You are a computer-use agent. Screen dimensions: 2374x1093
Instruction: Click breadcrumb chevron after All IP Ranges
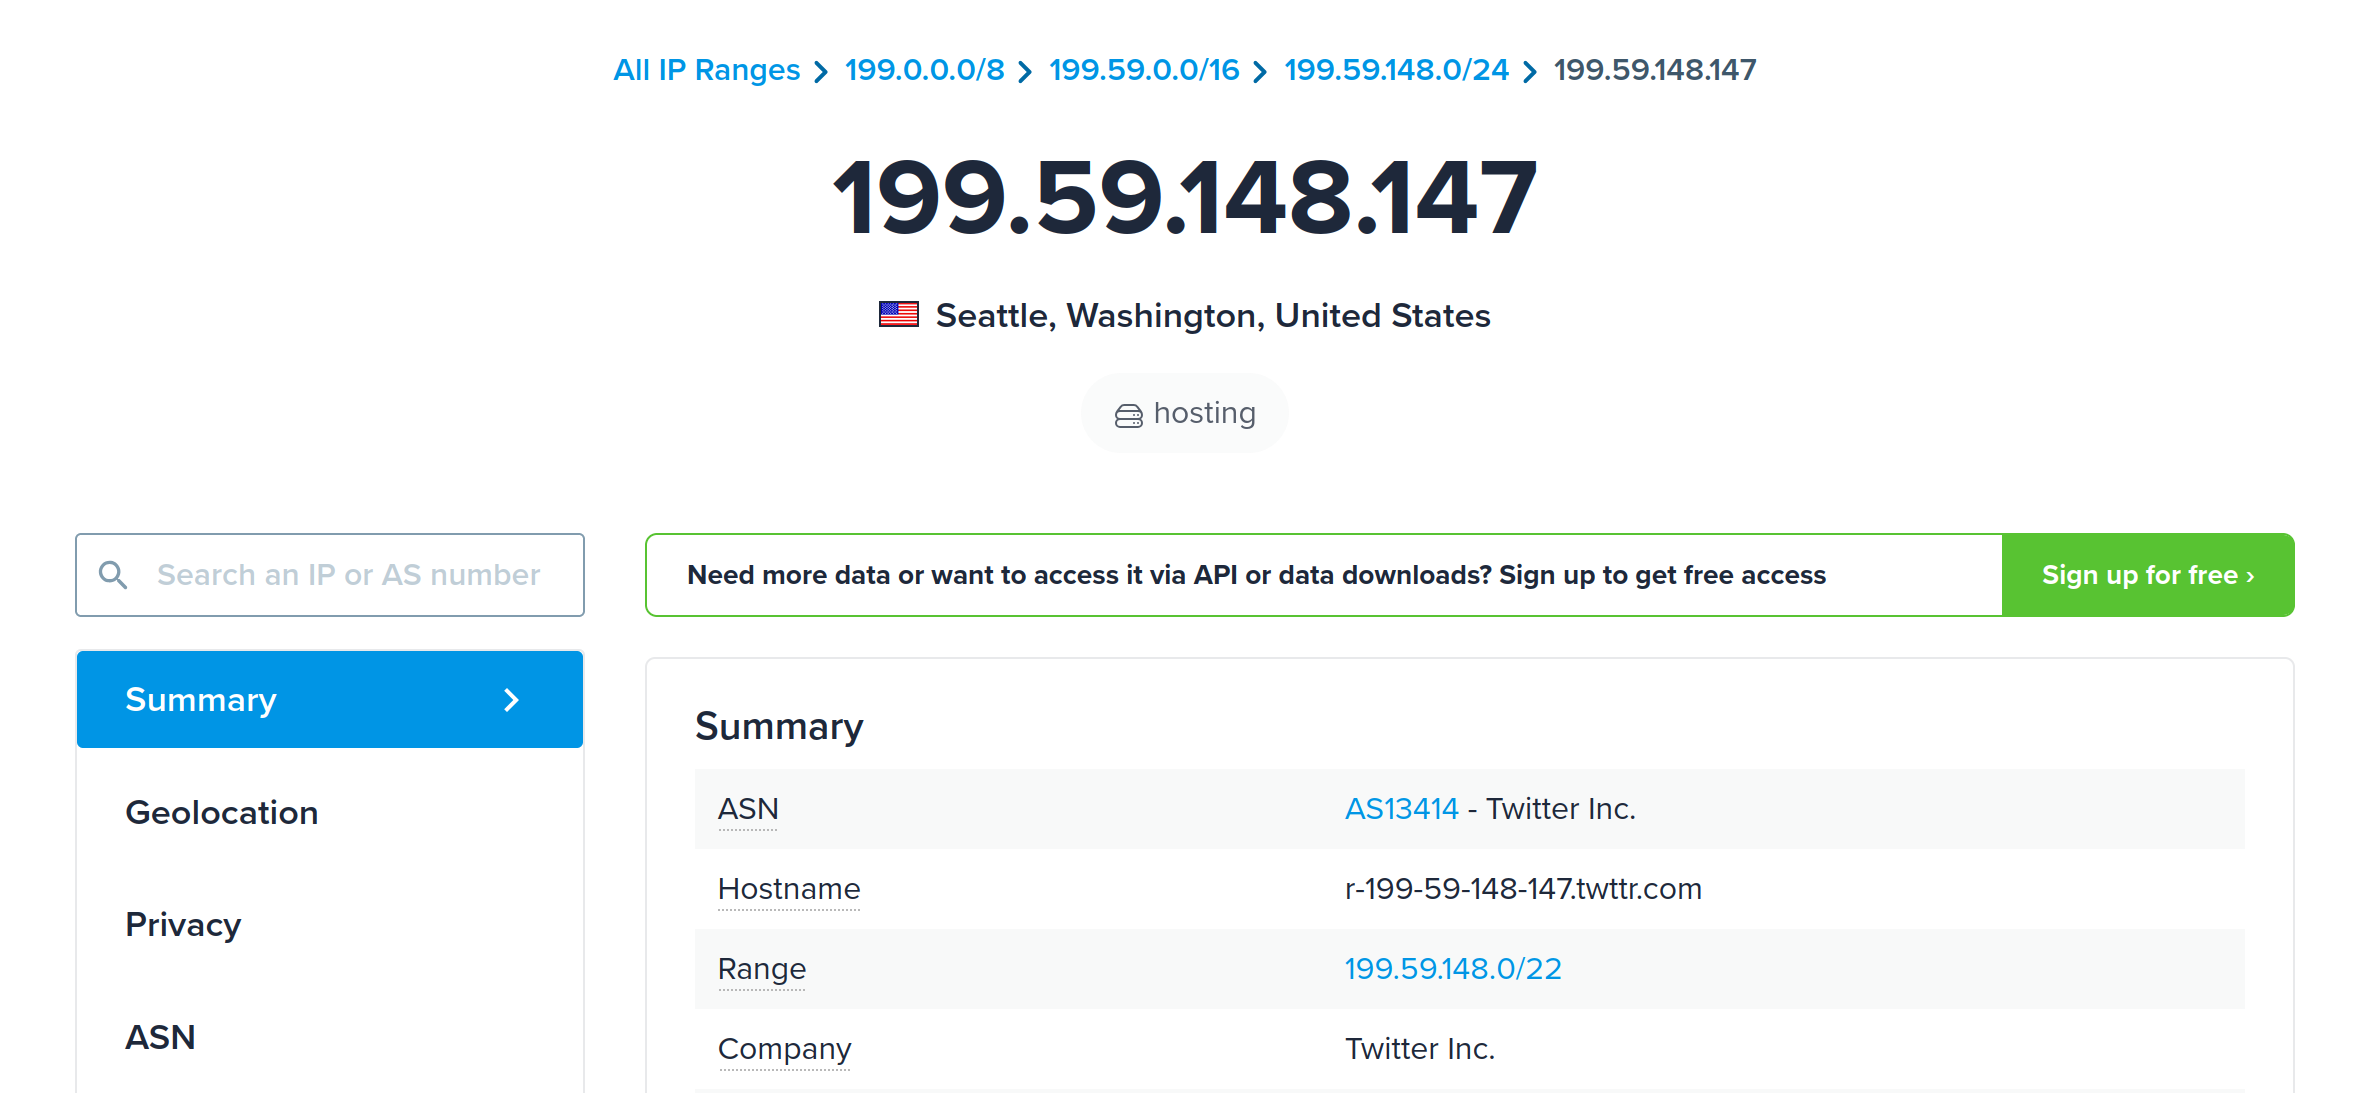pos(821,72)
